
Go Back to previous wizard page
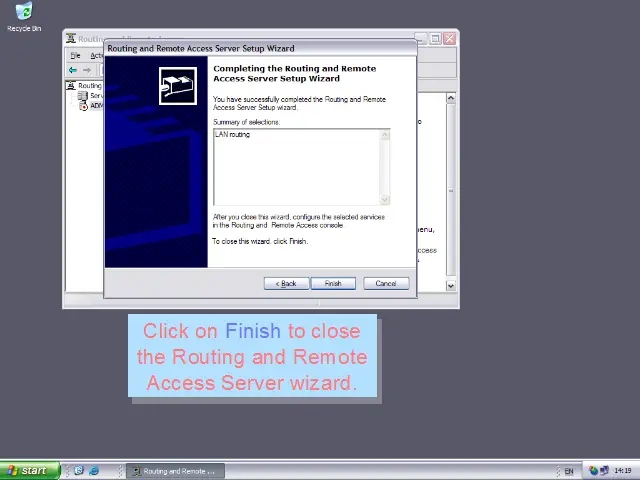286,284
